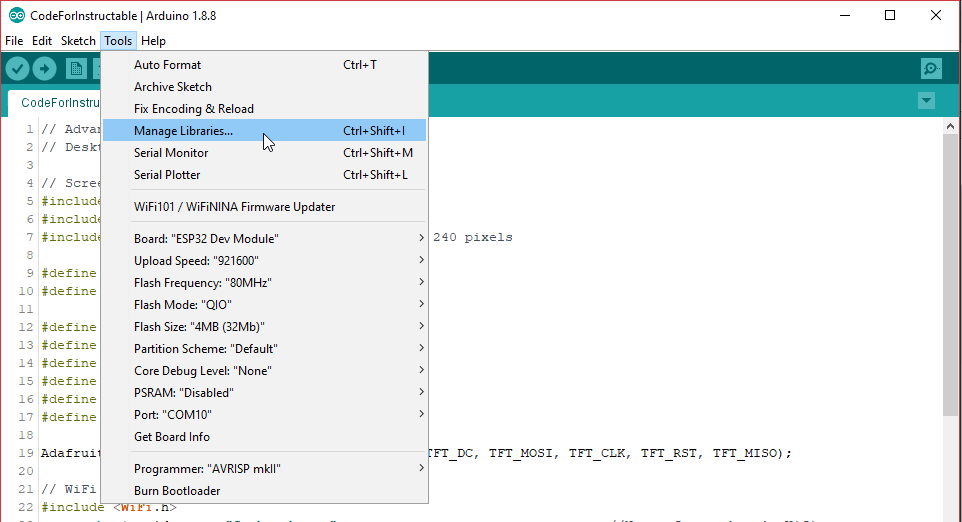The height and width of the screenshot is (522, 962).
Task: Expand Upload Speed: "921600" submenu
Action: [264, 261]
